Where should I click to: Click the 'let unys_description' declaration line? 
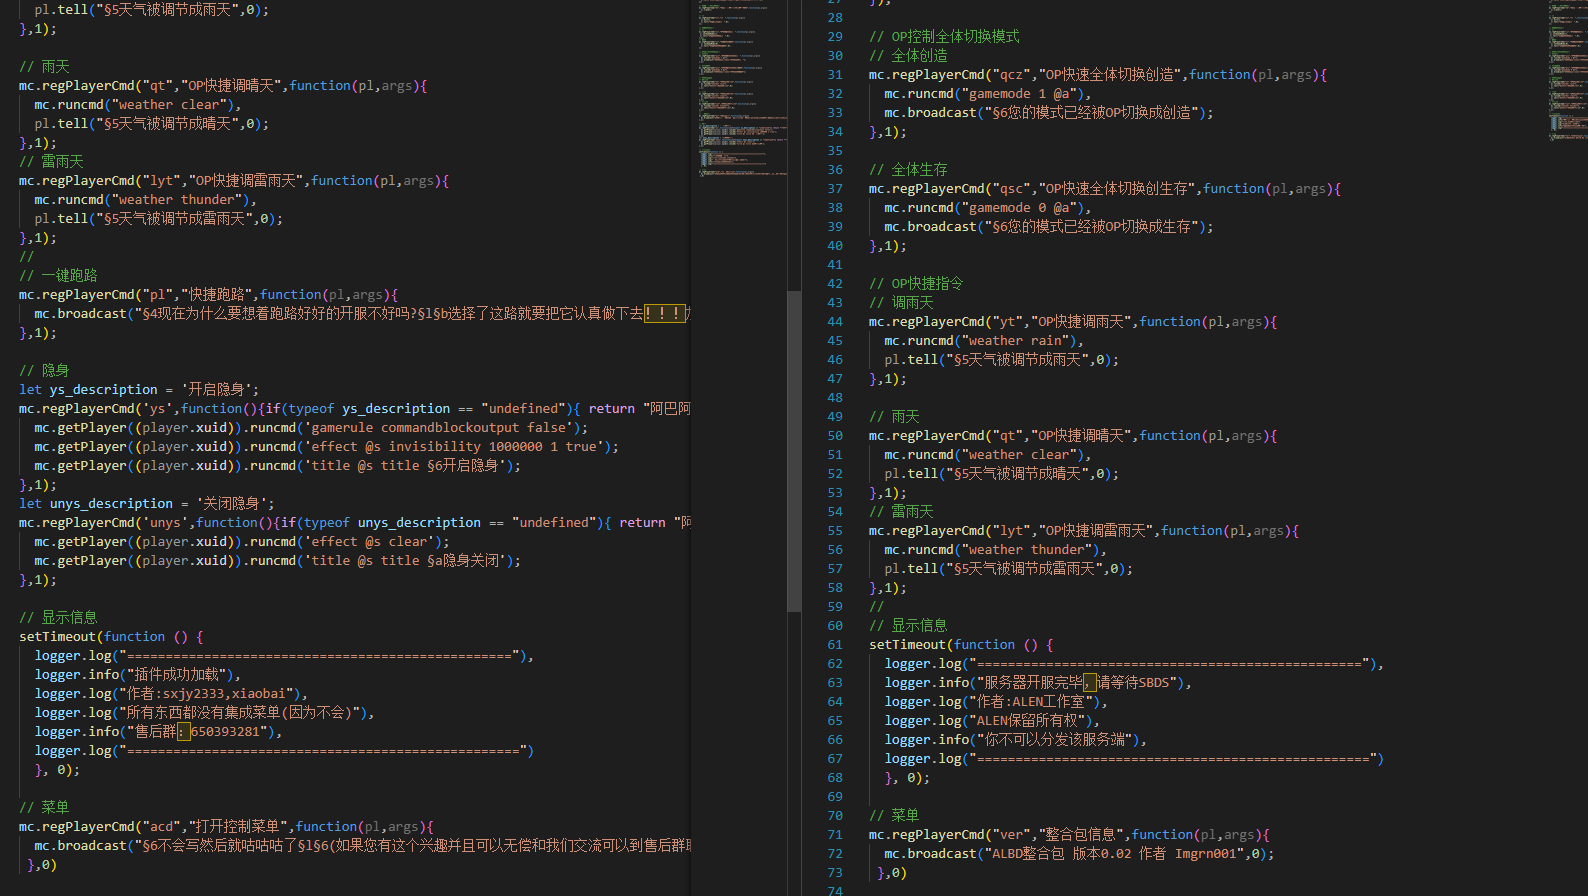pyautogui.click(x=147, y=504)
